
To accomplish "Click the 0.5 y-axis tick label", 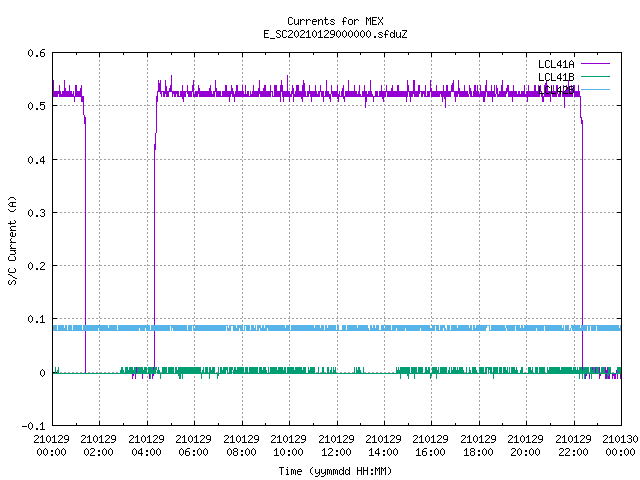I will click(36, 106).
